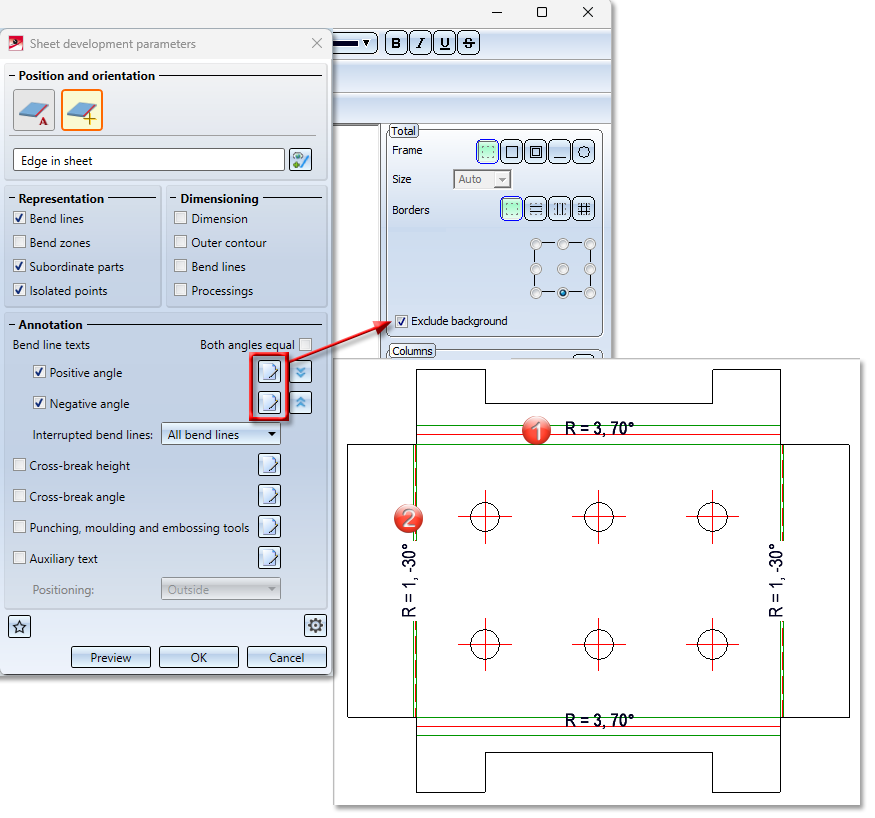The width and height of the screenshot is (875, 818).
Task: Uncheck Bend lines under Representation
Action: [x=20, y=218]
